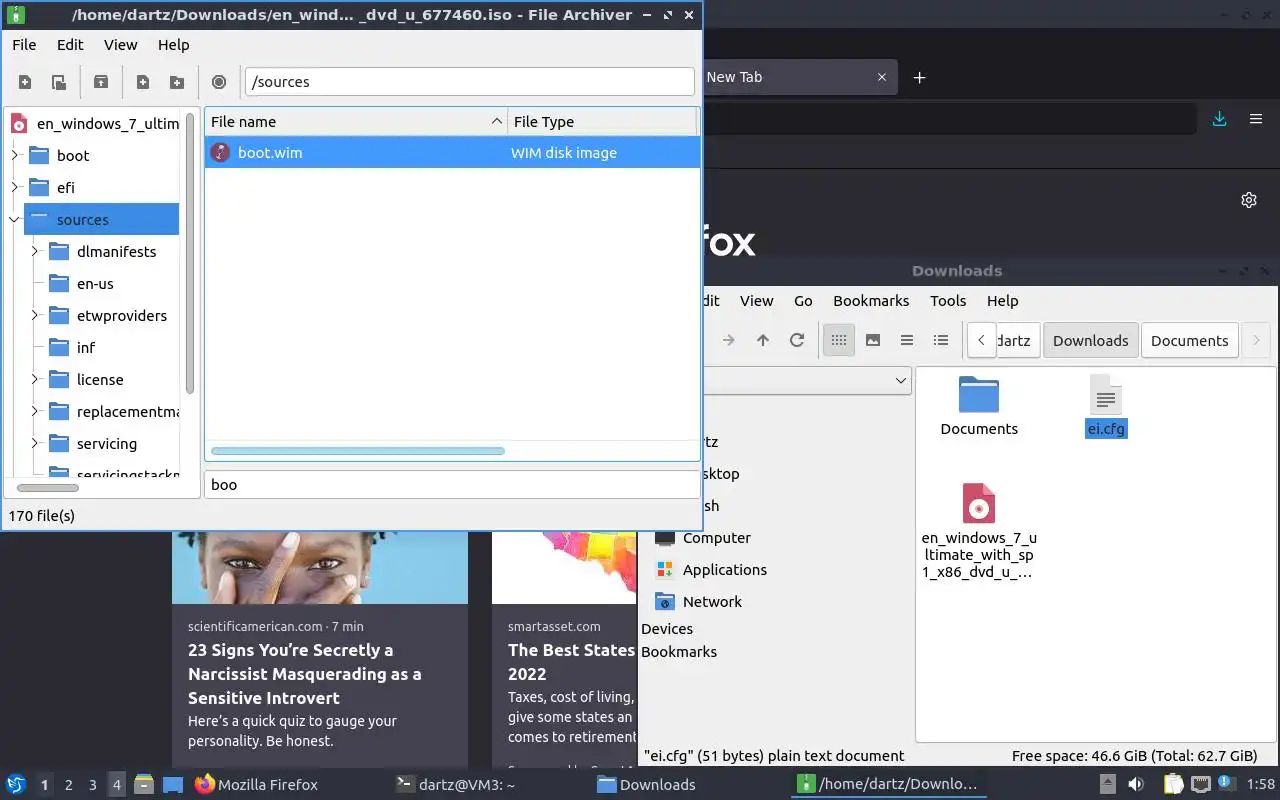Expand the dlmanifests folder node

(35, 251)
